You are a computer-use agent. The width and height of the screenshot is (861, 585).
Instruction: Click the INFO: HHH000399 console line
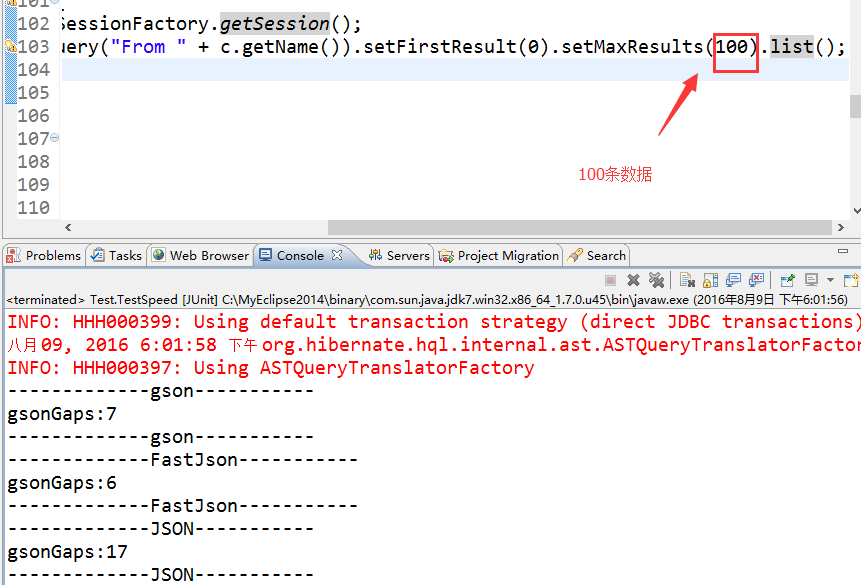point(434,322)
